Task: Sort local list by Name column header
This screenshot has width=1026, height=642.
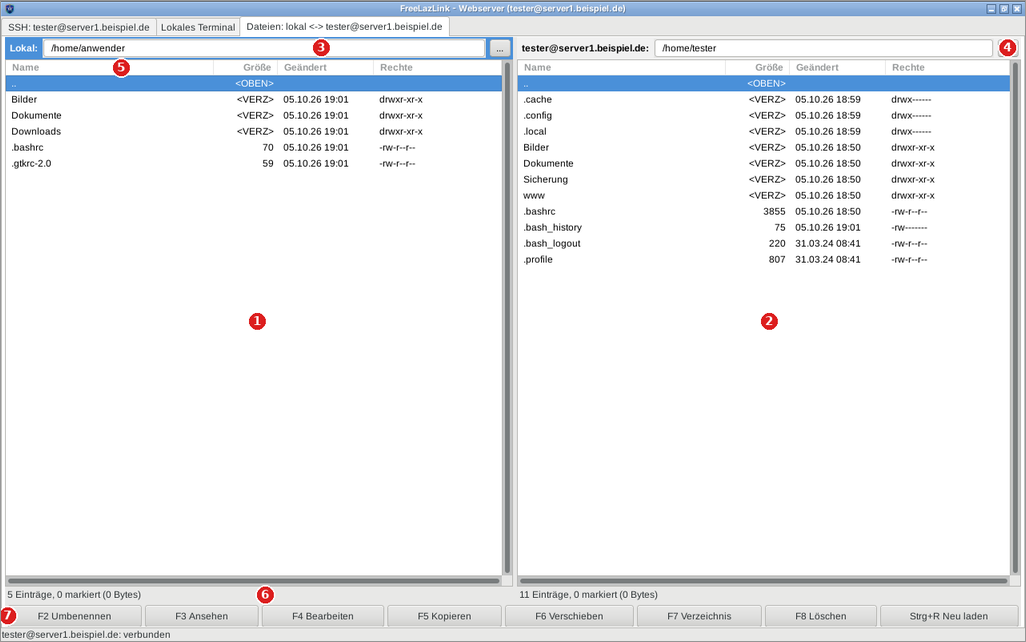Action: tap(109, 67)
